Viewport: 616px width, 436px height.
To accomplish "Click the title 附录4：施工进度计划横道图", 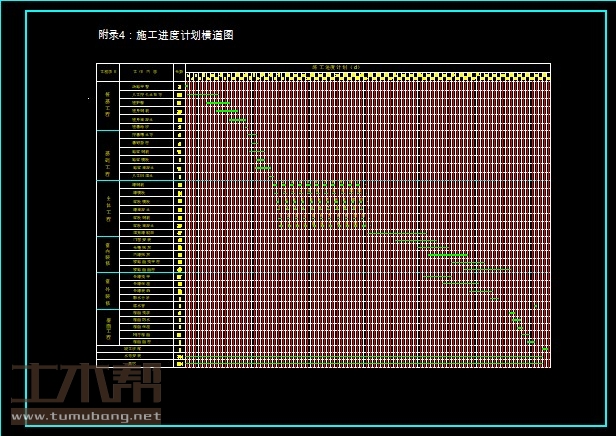I will coord(166,35).
